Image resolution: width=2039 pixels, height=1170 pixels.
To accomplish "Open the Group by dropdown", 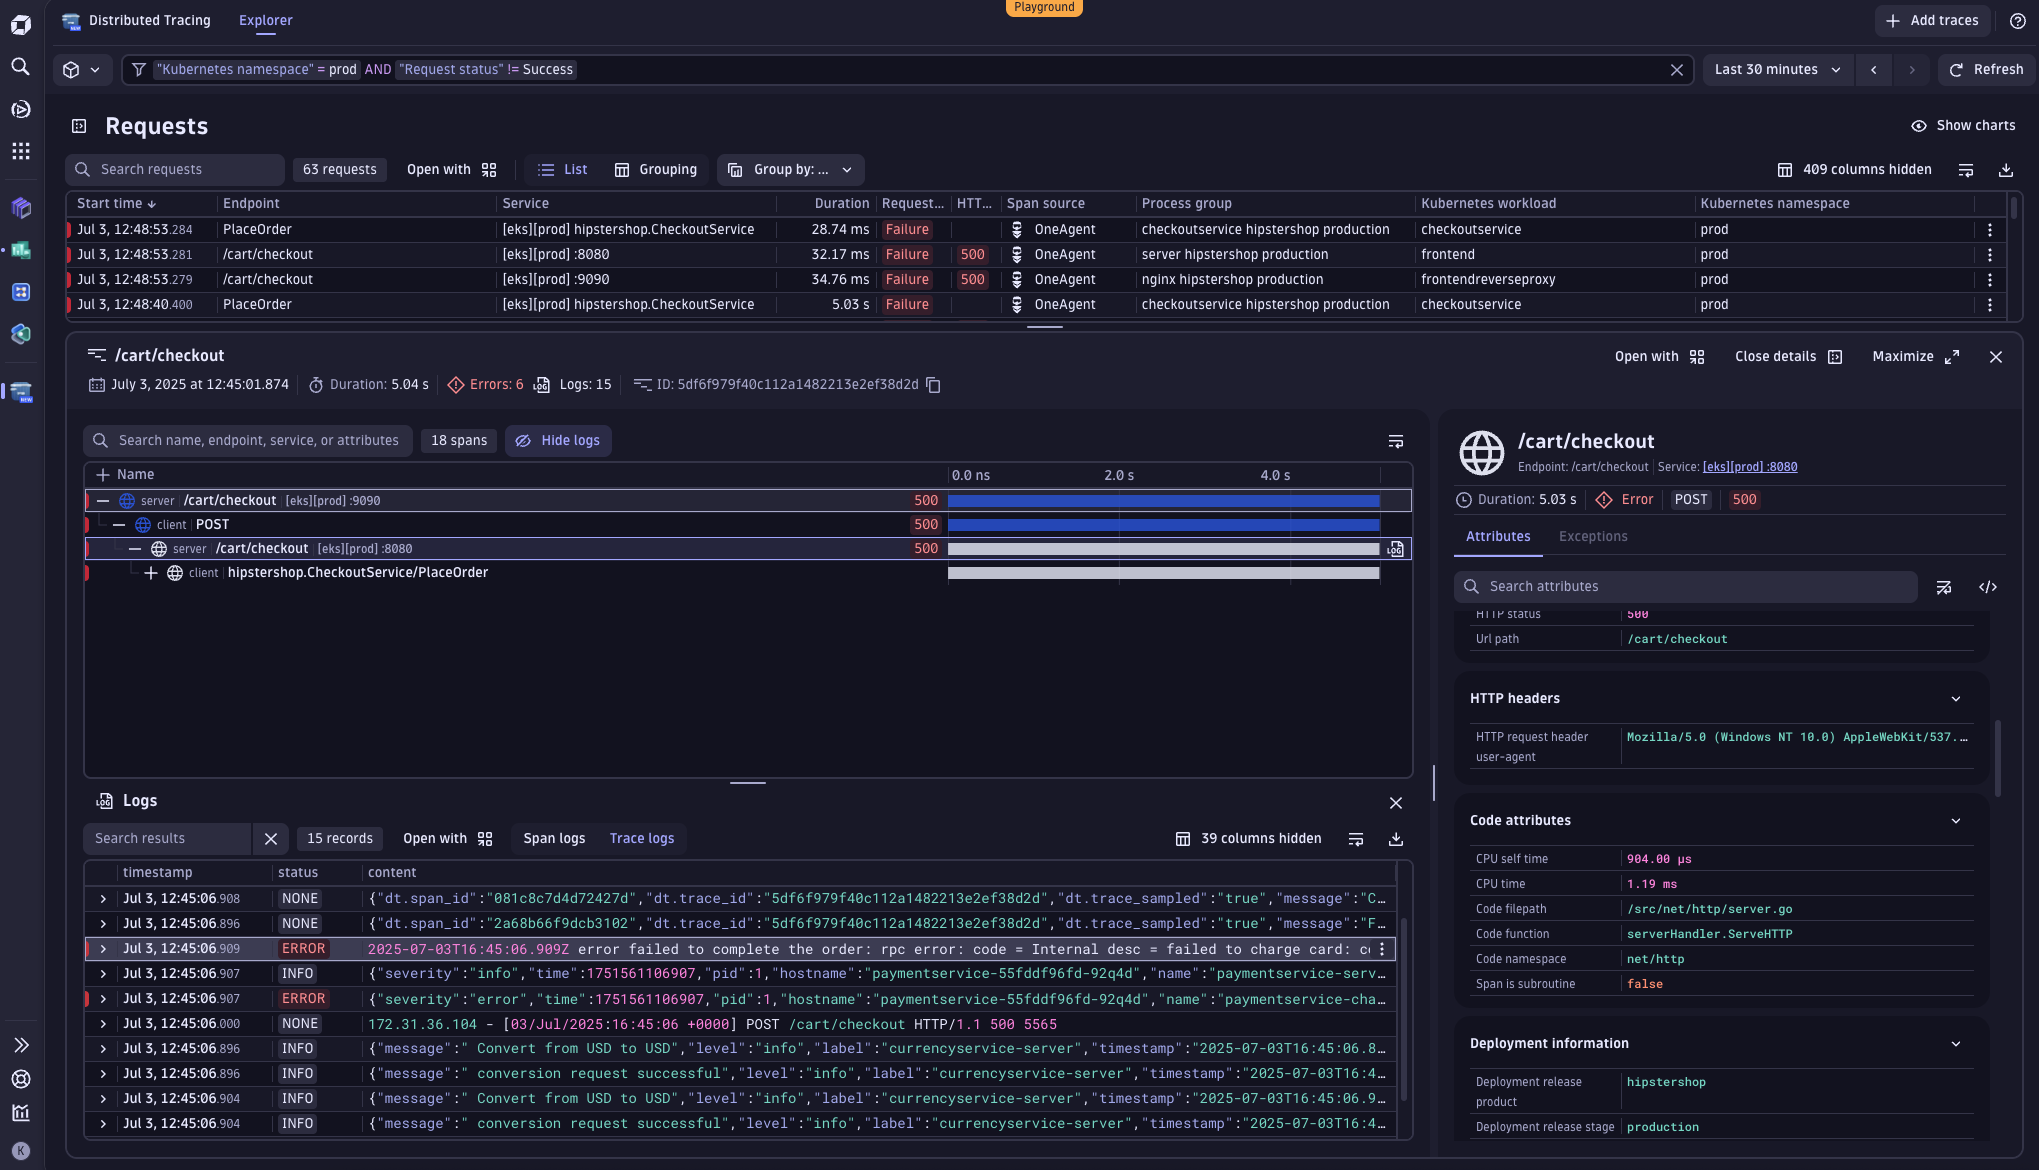I will click(790, 170).
